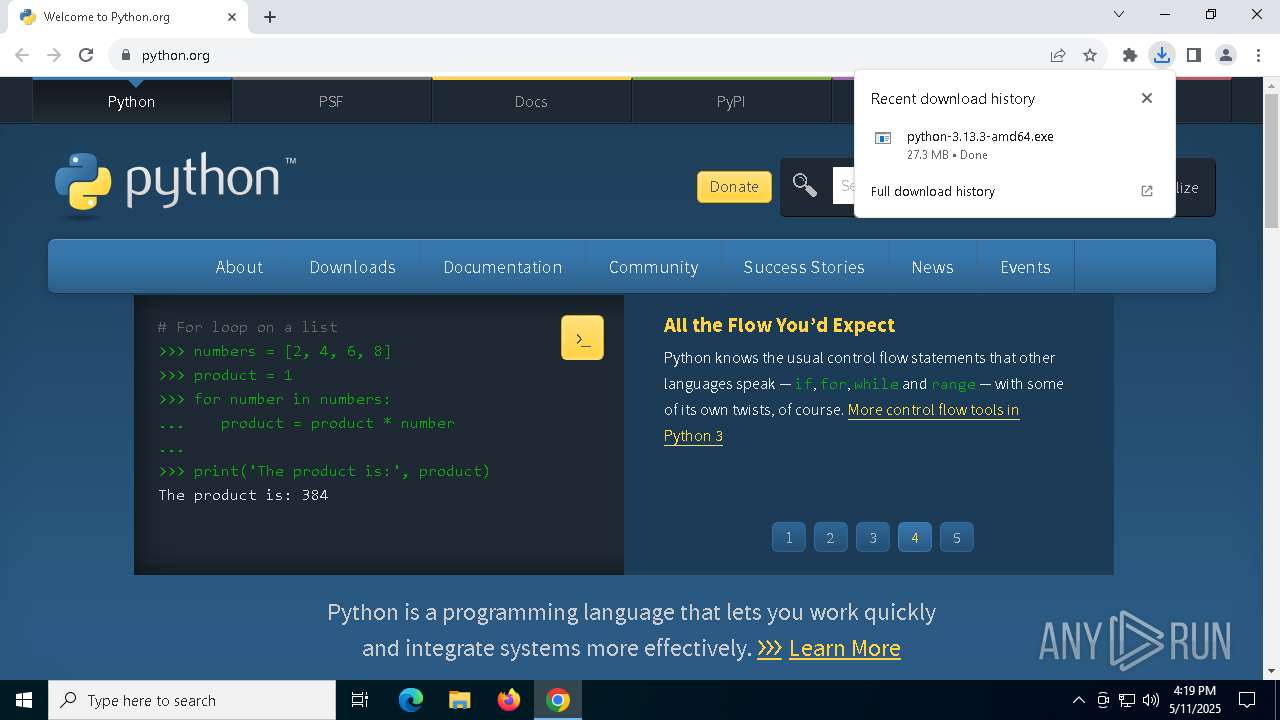This screenshot has height=720, width=1280.
Task: Open the Downloads menu
Action: pos(353,267)
